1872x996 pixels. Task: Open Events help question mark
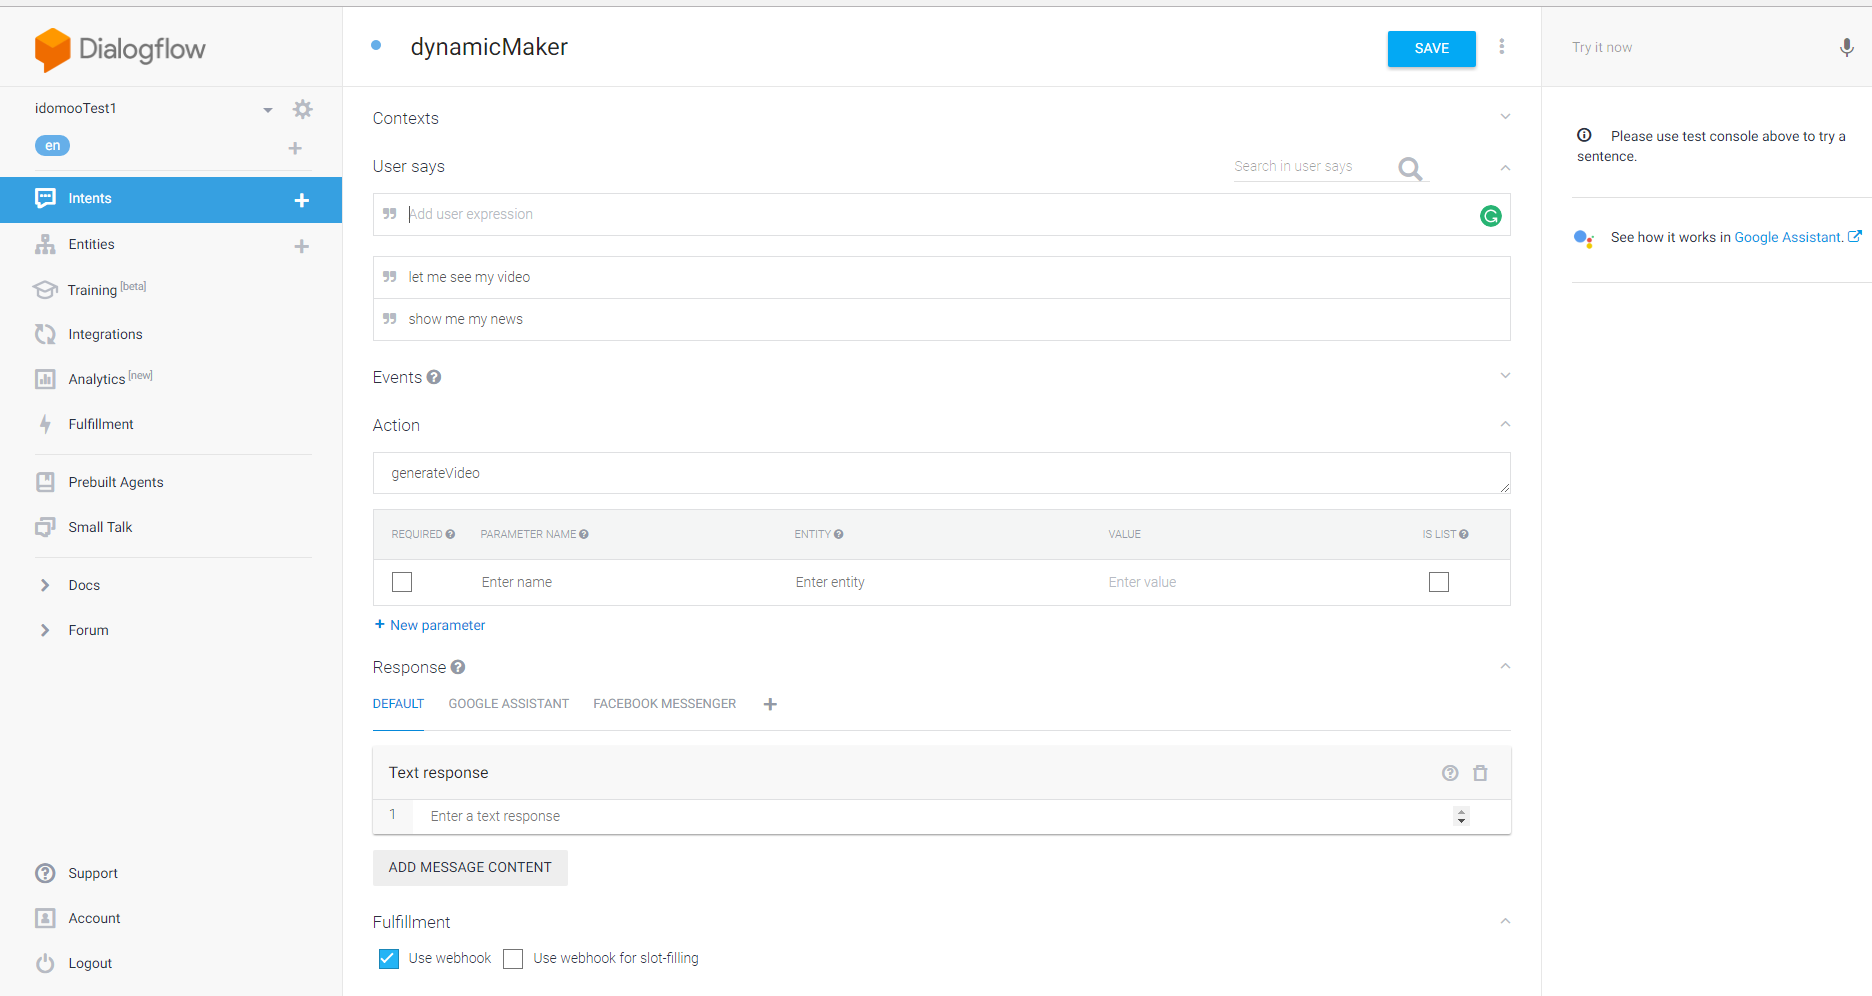pos(434,377)
